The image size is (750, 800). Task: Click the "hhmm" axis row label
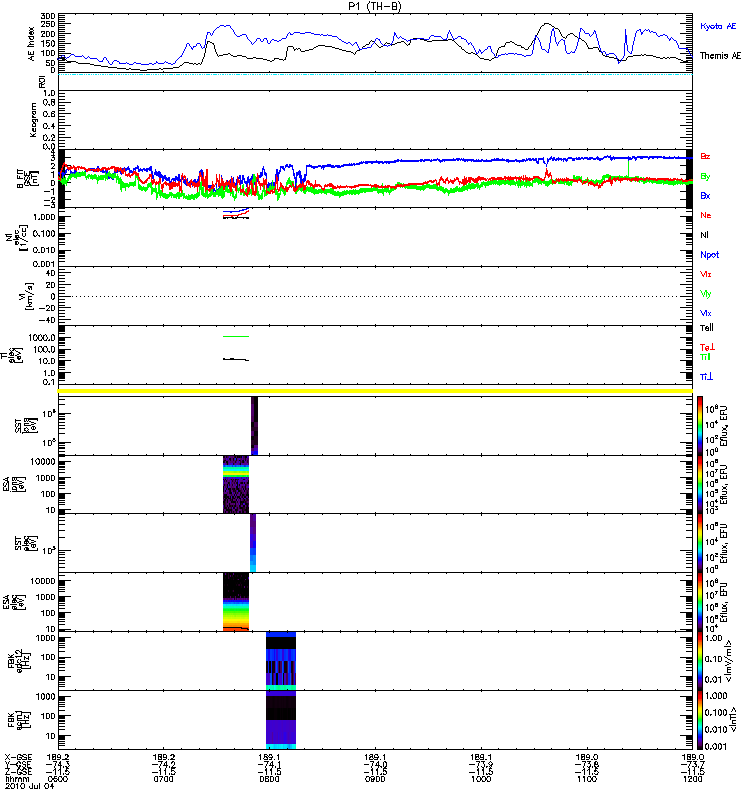point(17,779)
